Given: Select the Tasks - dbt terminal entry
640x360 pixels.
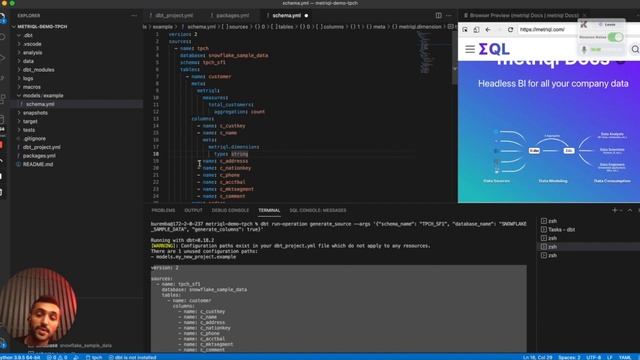Looking at the screenshot, I should pyautogui.click(x=561, y=229).
